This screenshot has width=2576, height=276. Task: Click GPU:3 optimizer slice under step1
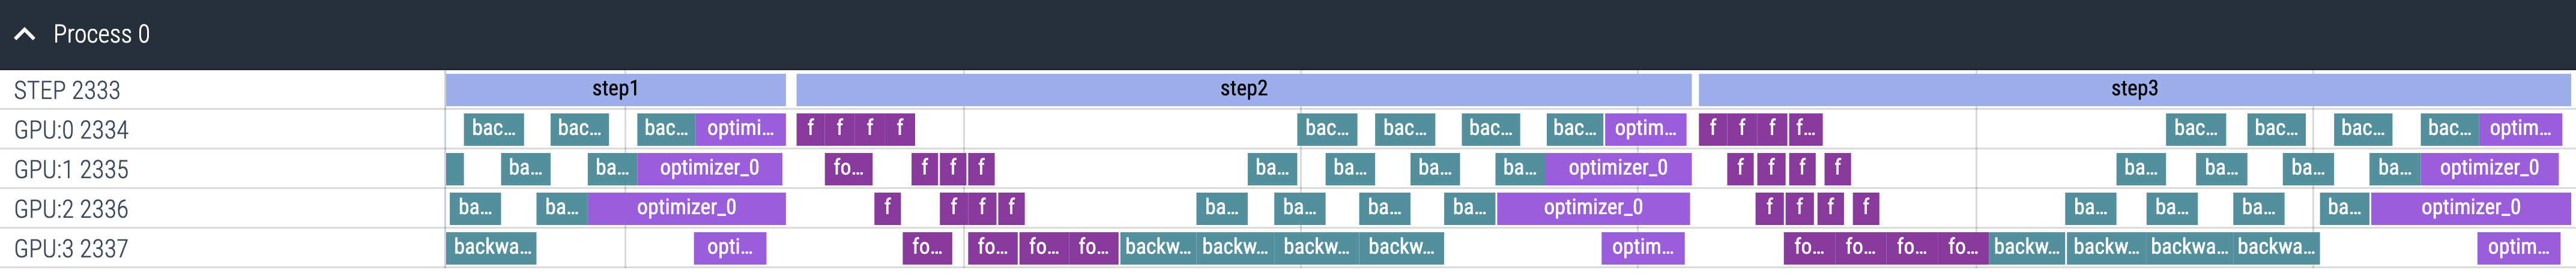coord(730,247)
